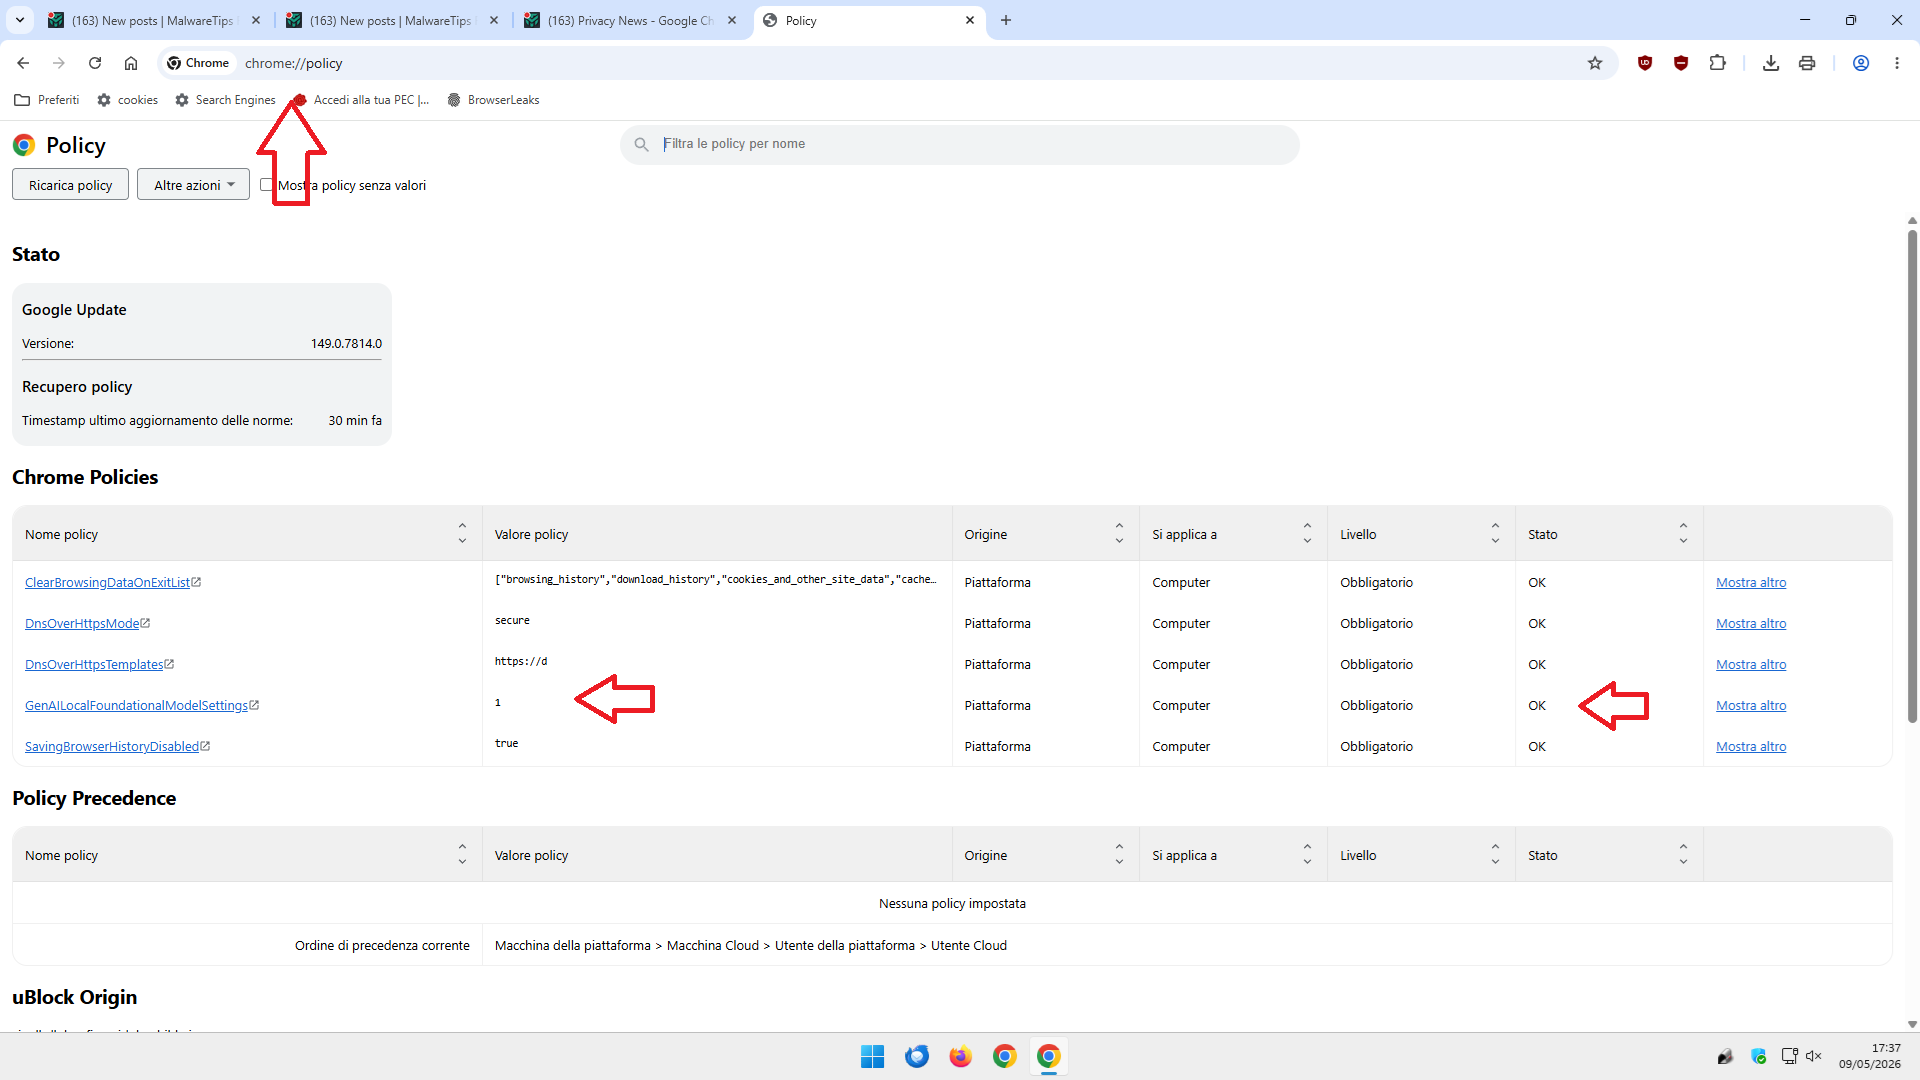
Task: Open the network tray icon
Action: click(1789, 1056)
